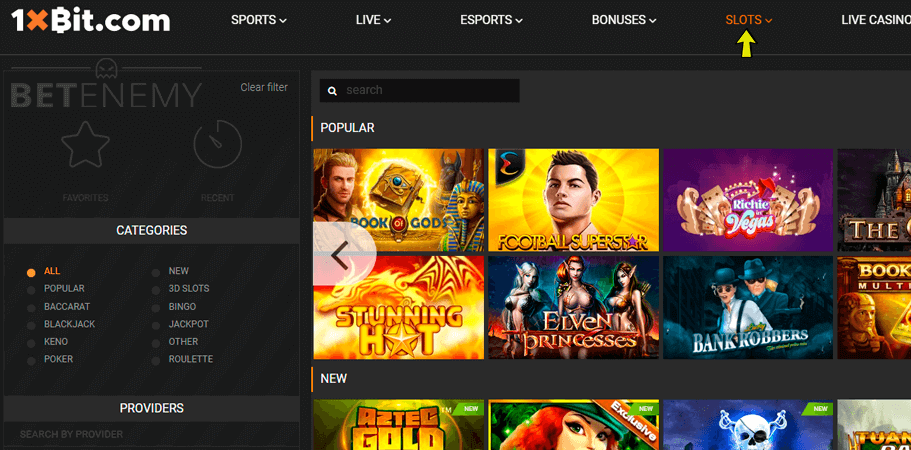Image resolution: width=911 pixels, height=450 pixels.
Task: Click the carousel previous arrow
Action: pyautogui.click(x=340, y=255)
